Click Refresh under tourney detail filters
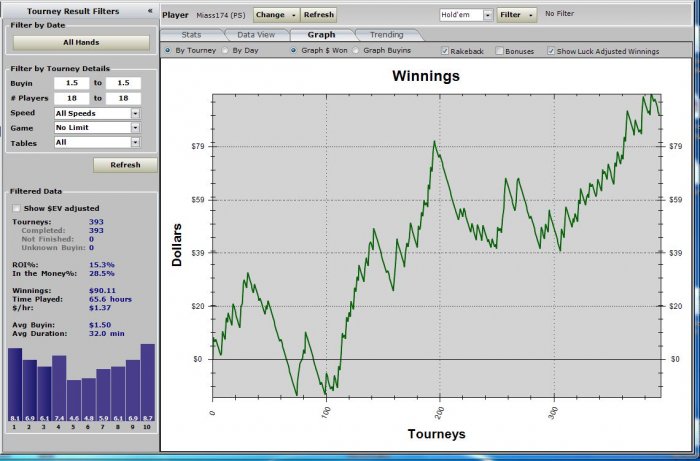 (x=125, y=165)
